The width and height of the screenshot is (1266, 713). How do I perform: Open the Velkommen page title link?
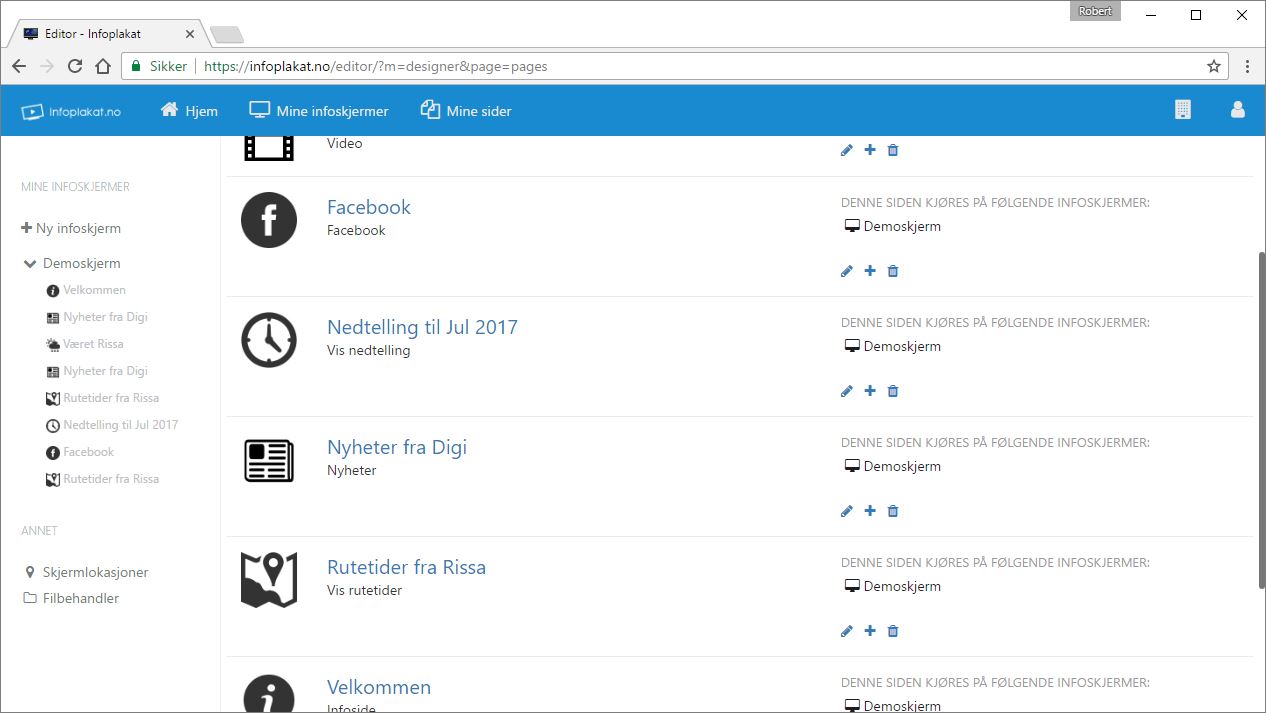click(379, 687)
